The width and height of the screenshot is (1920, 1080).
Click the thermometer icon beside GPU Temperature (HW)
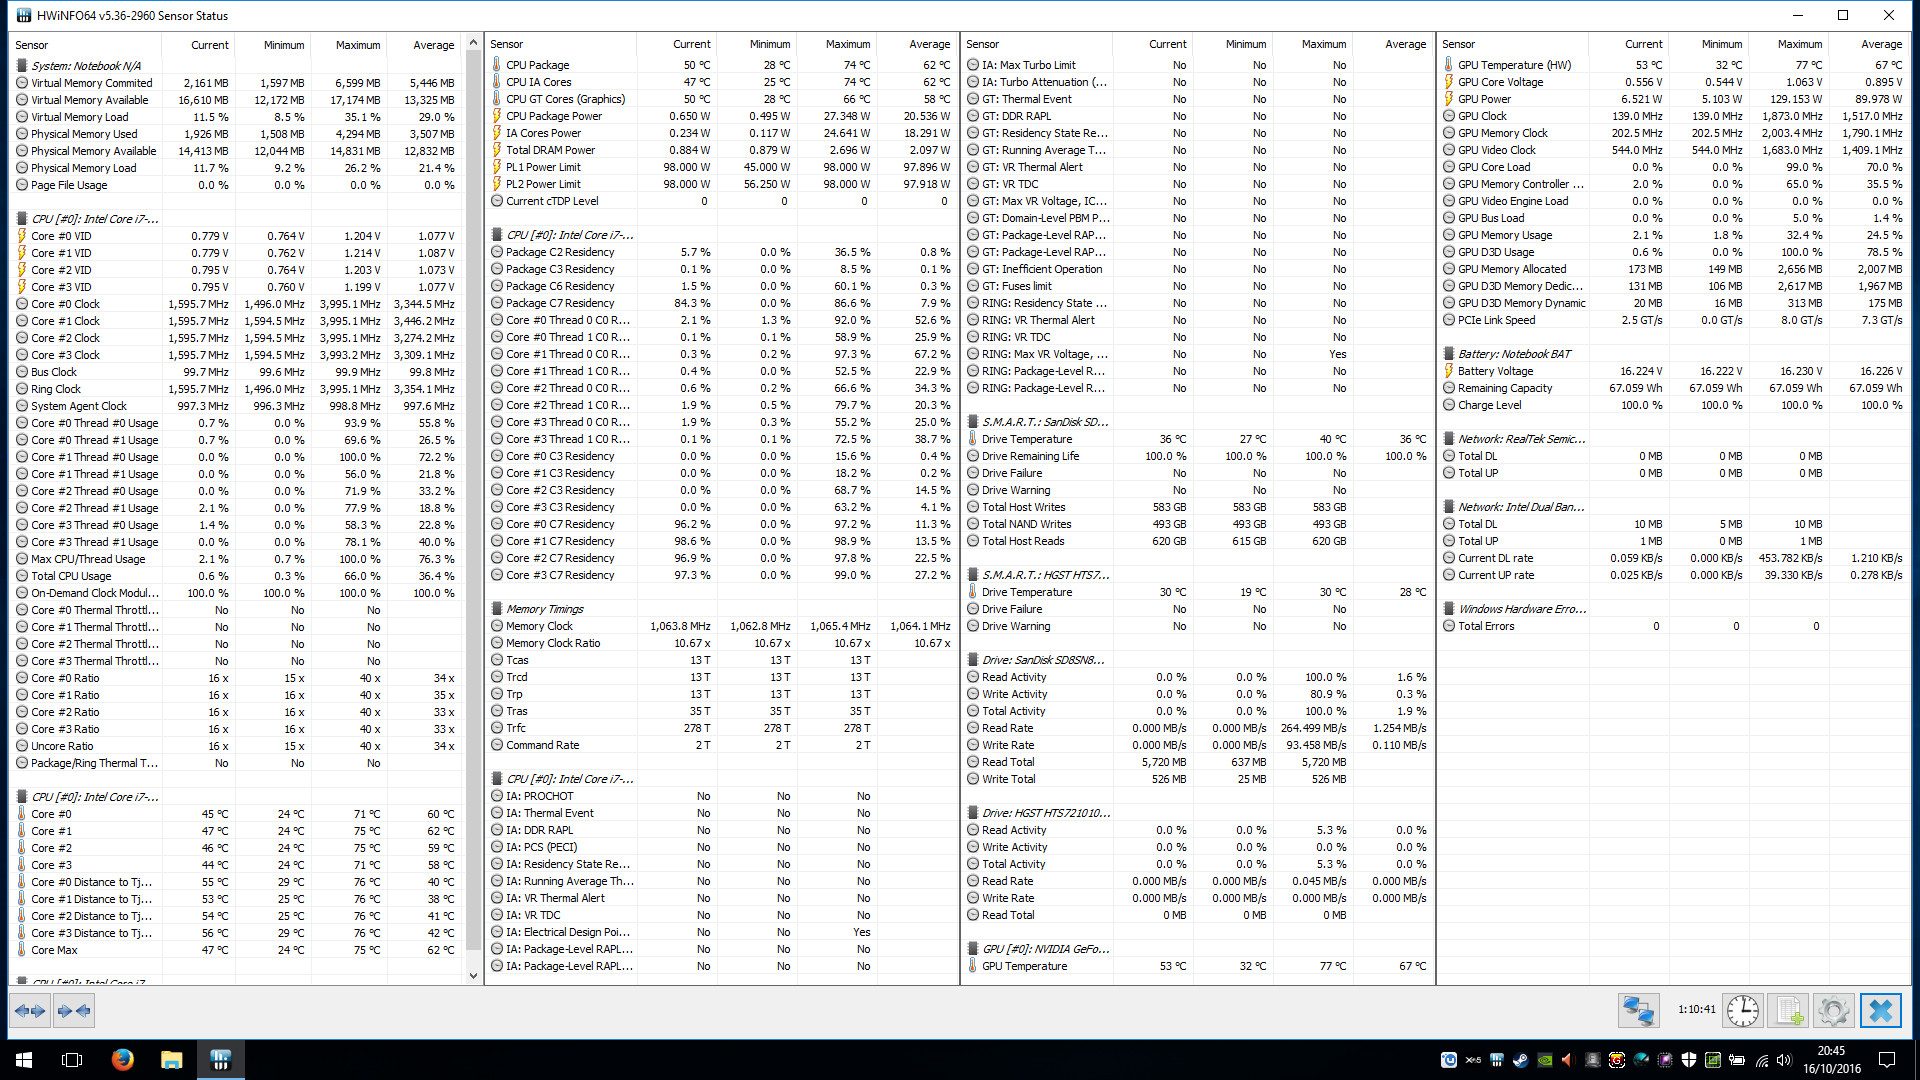tap(1449, 65)
